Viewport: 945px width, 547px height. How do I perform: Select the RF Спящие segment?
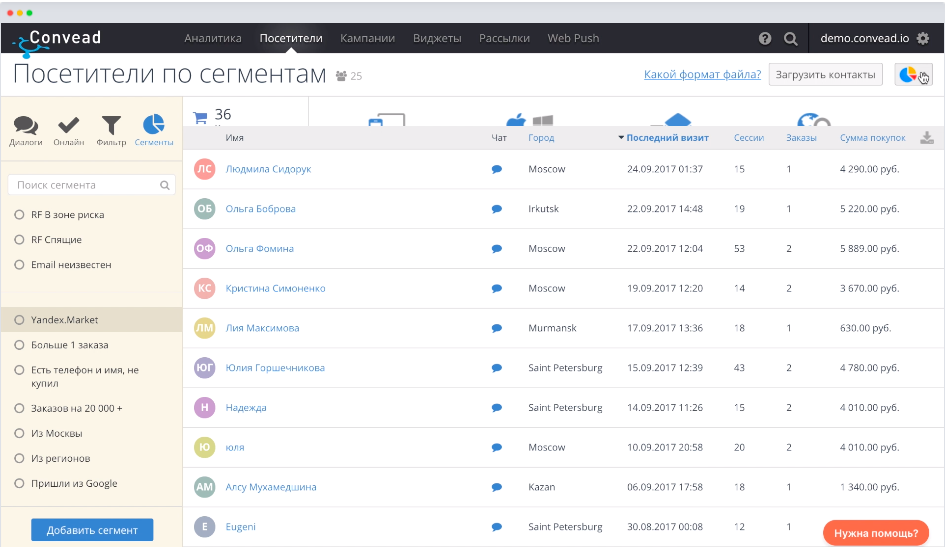click(48, 240)
